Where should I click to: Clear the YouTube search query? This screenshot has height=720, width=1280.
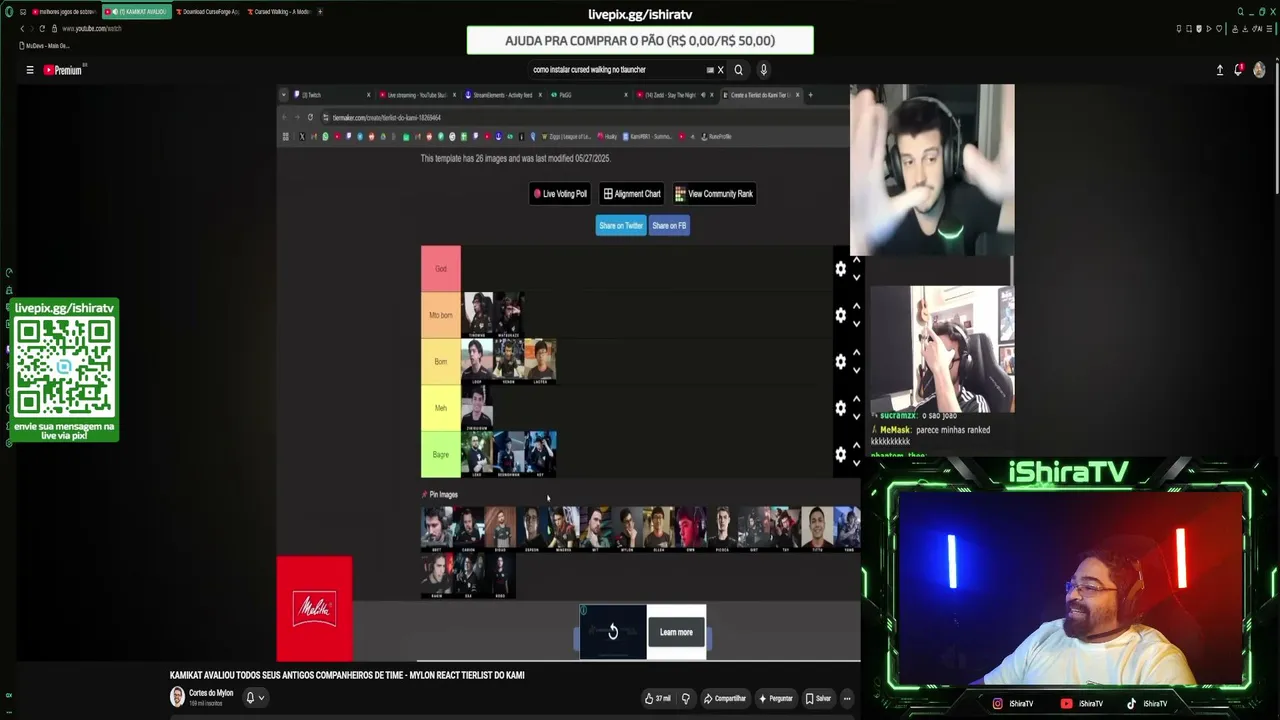tap(720, 70)
